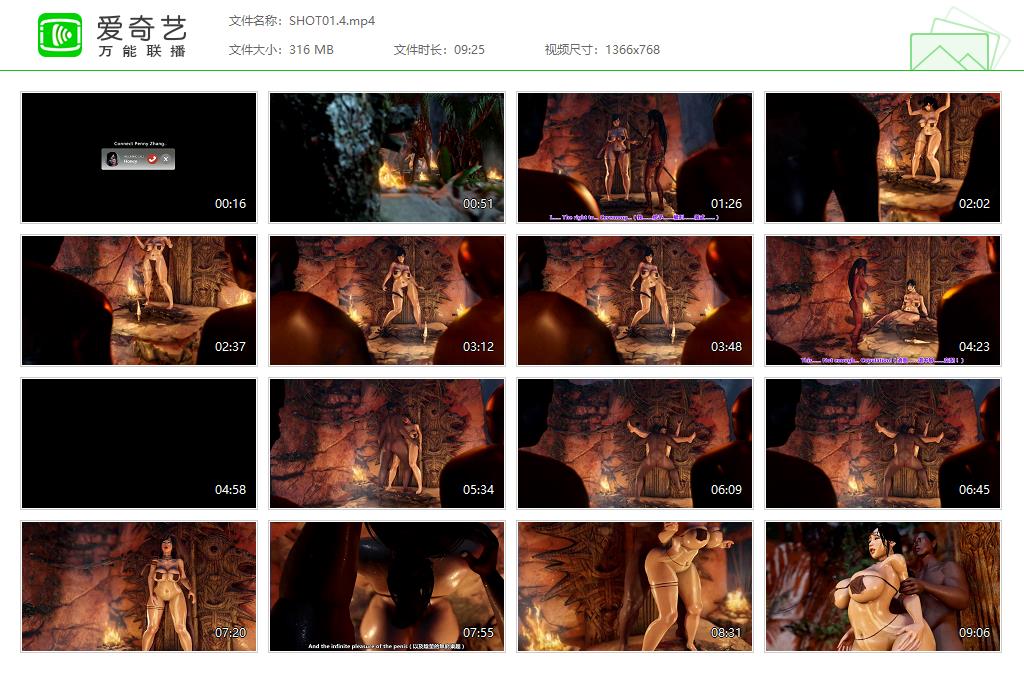1024x673 pixels.
Task: Open the thumbnail stamped 06:45
Action: (883, 443)
